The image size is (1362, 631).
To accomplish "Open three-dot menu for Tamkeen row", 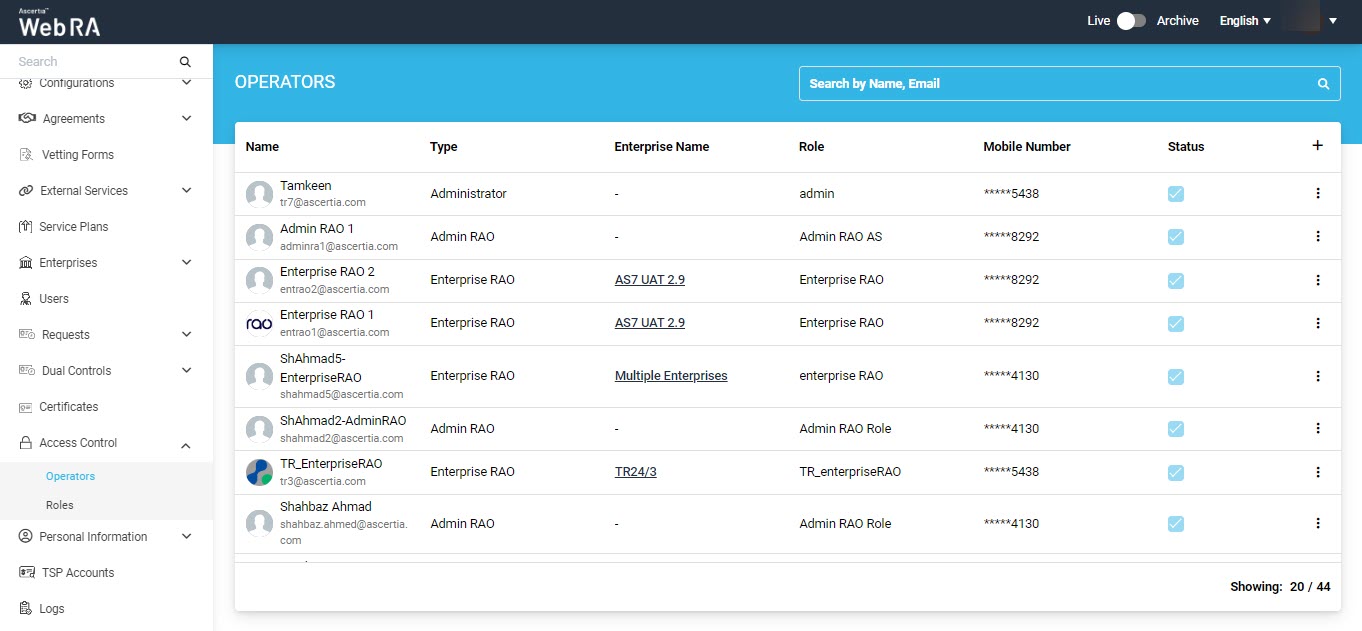I will (1317, 193).
